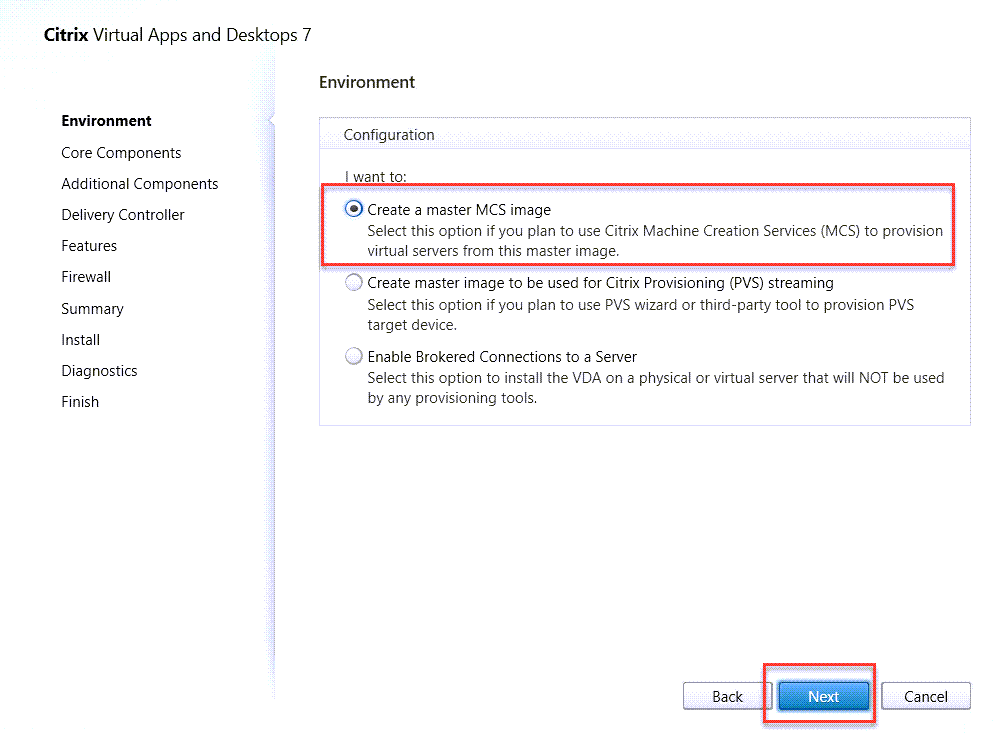Click the Install step in sidebar
This screenshot has height=746, width=994.
point(80,340)
